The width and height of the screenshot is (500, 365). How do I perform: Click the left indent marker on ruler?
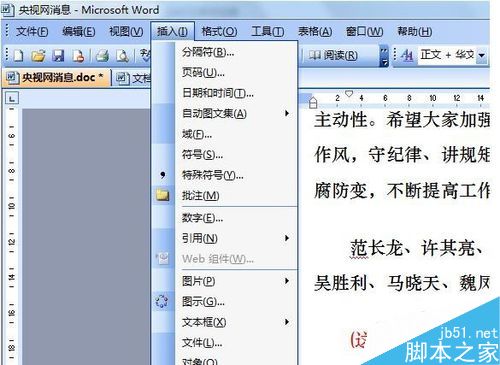[313, 103]
